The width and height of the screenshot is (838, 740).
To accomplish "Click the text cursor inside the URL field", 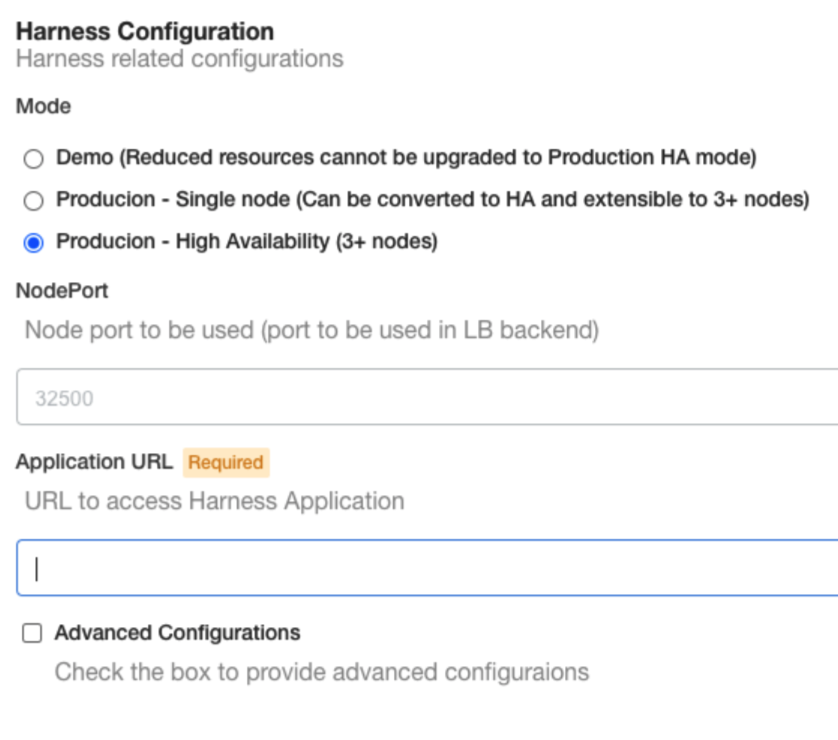I will click(36, 569).
